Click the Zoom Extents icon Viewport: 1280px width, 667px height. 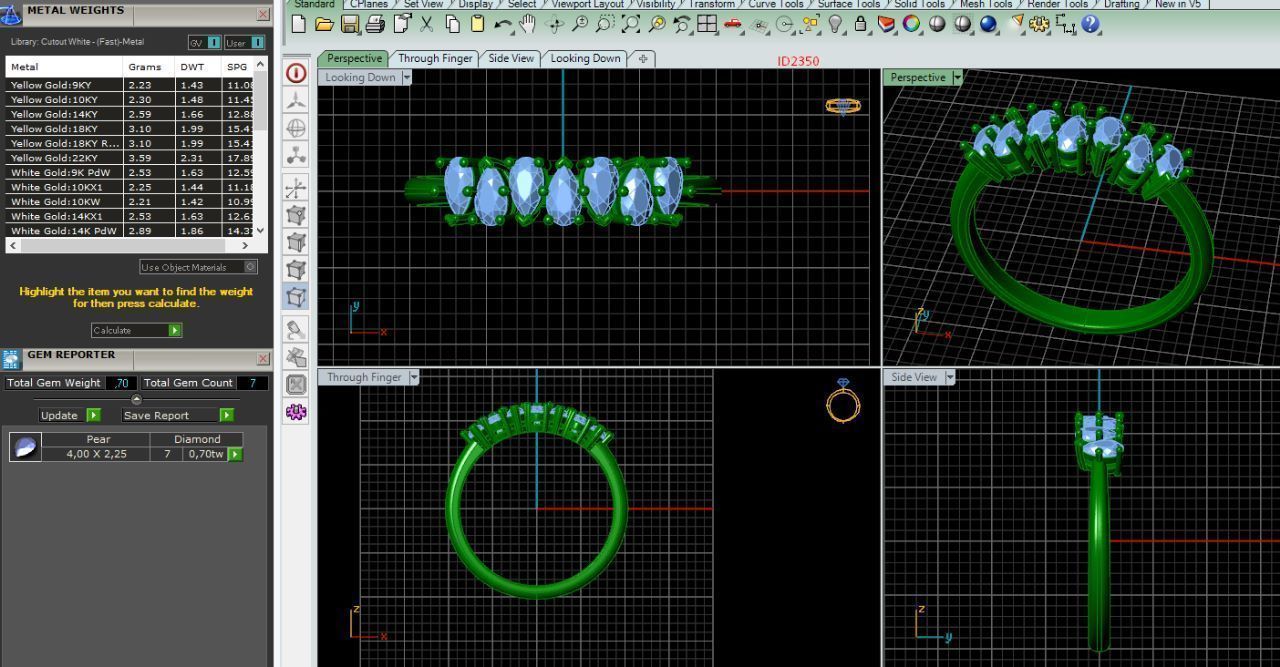[631, 24]
